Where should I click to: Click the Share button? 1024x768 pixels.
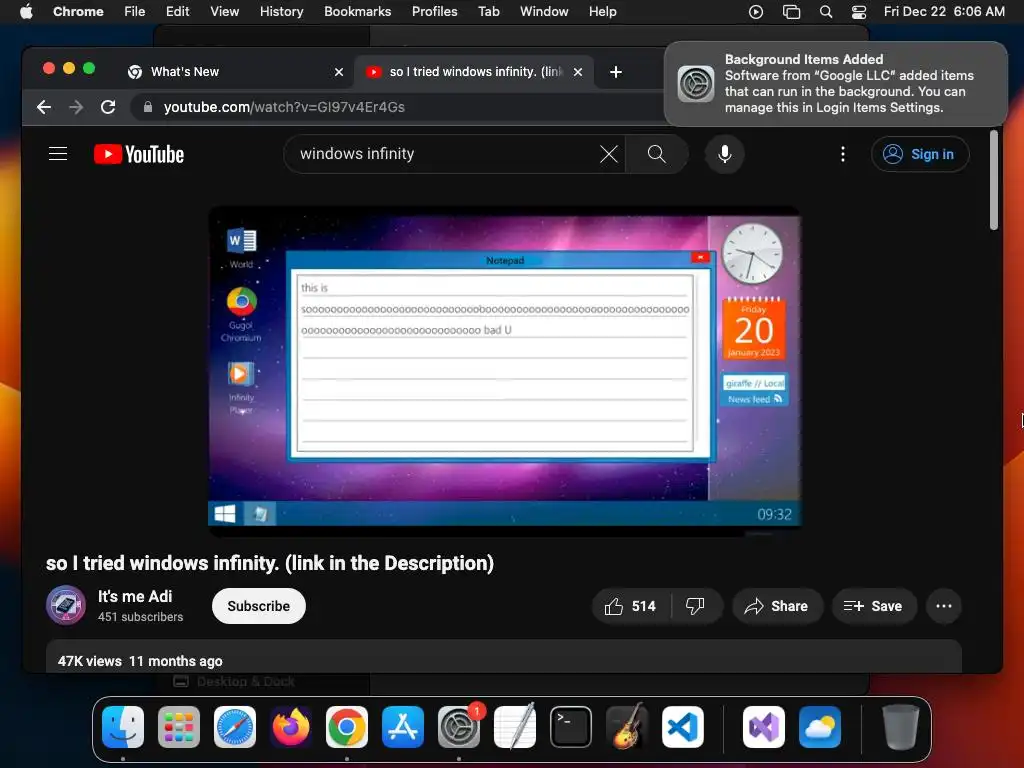777,606
